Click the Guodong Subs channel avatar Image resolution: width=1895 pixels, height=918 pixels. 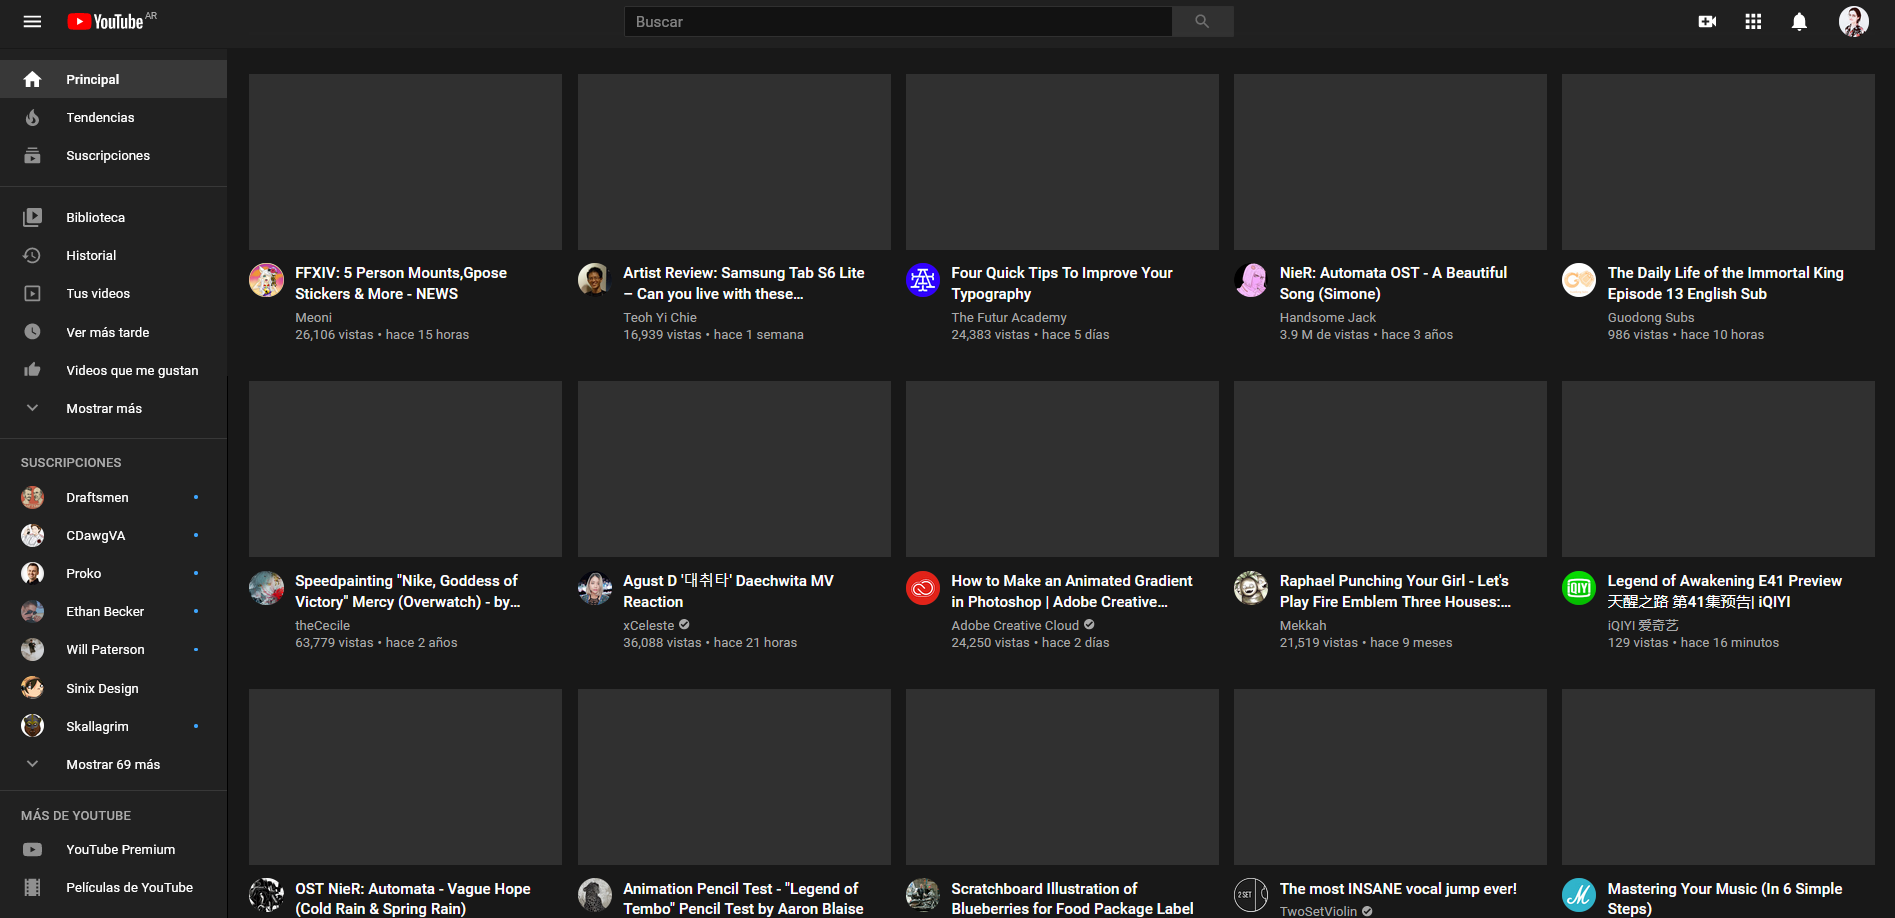point(1578,280)
